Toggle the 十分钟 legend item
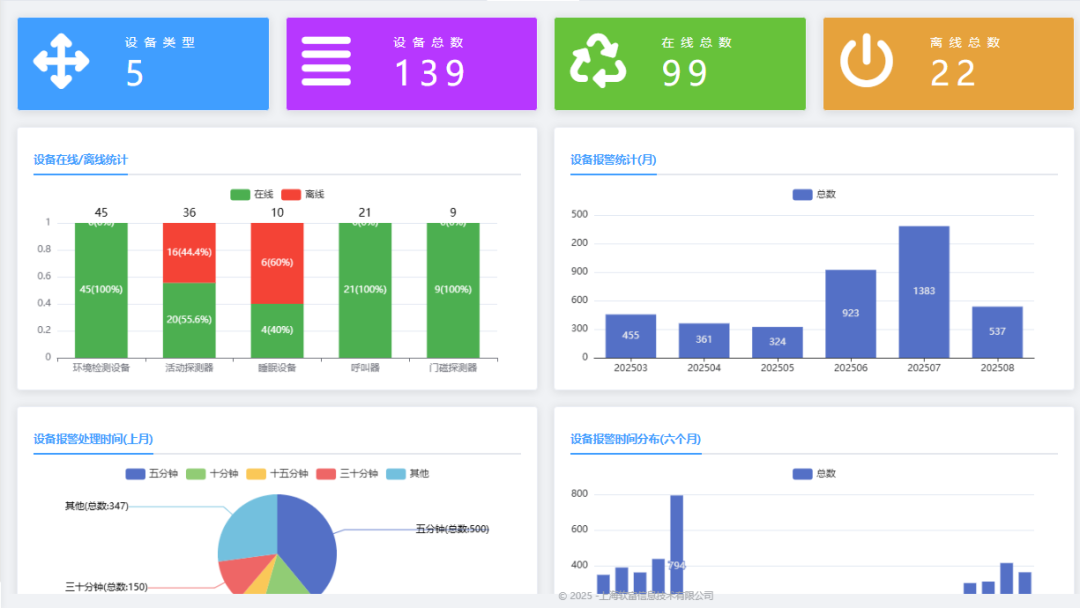Screen dimensions: 1080x608 (212, 474)
